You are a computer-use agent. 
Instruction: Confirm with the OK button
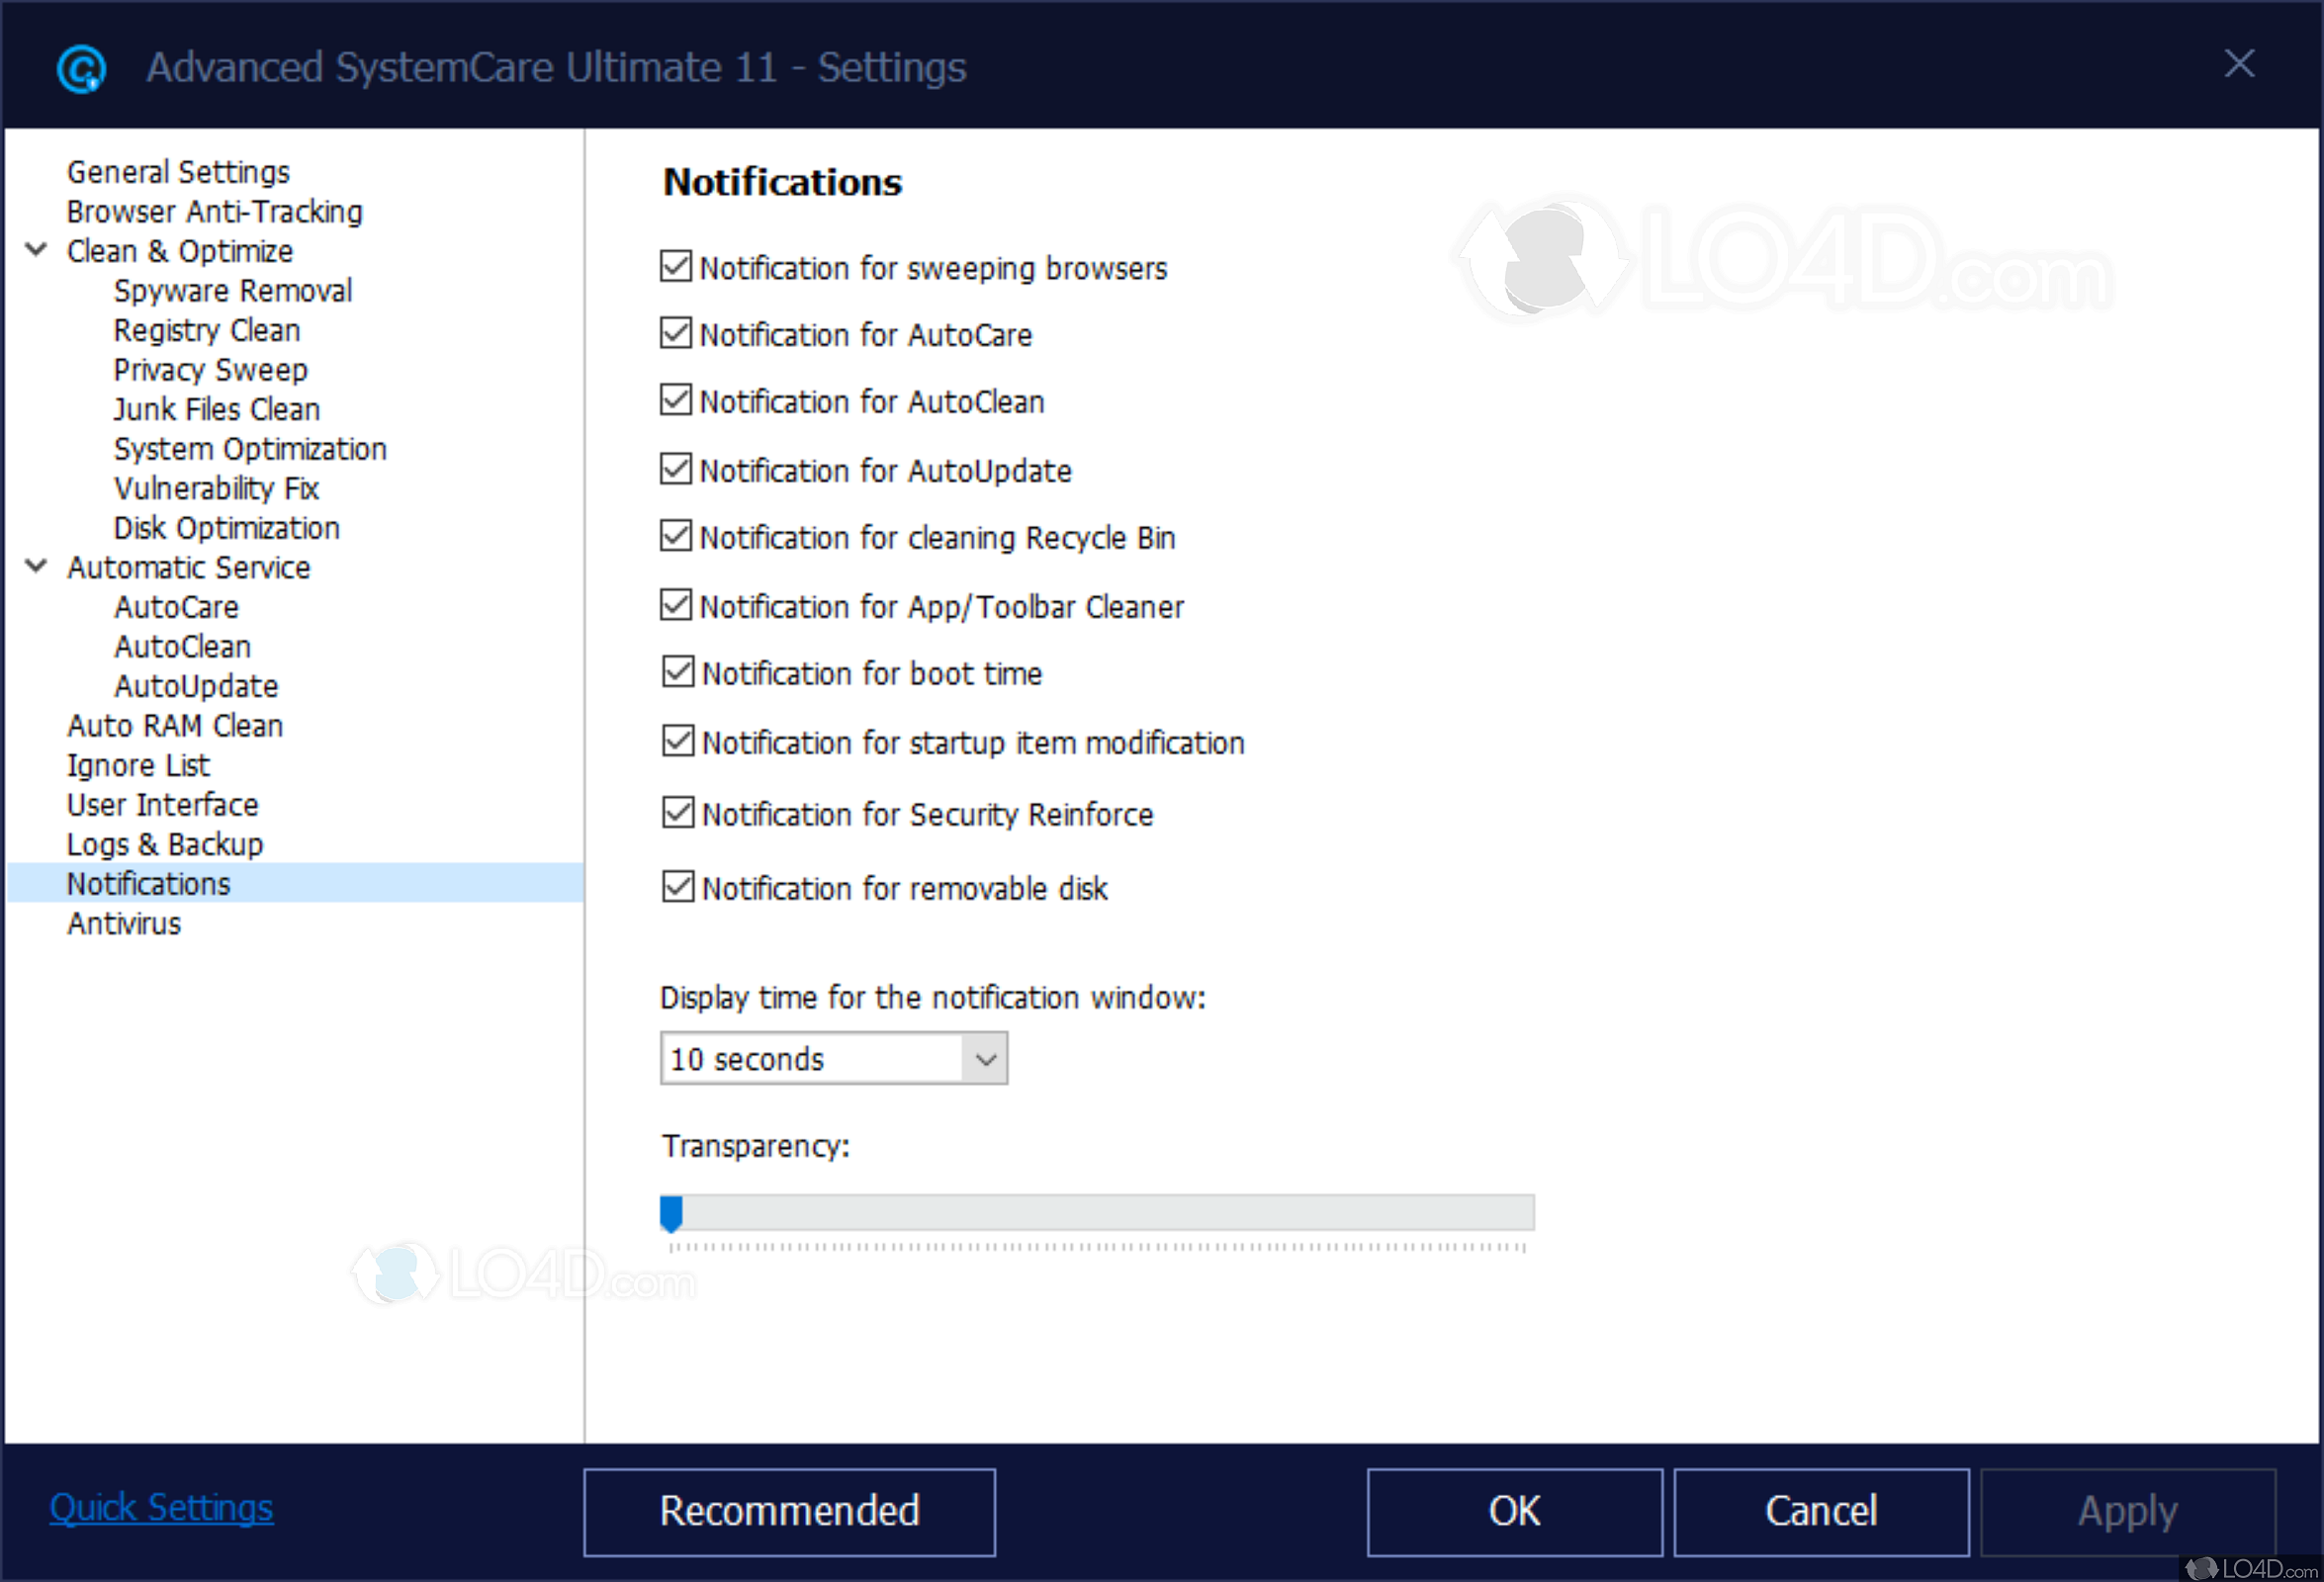coord(1514,1511)
